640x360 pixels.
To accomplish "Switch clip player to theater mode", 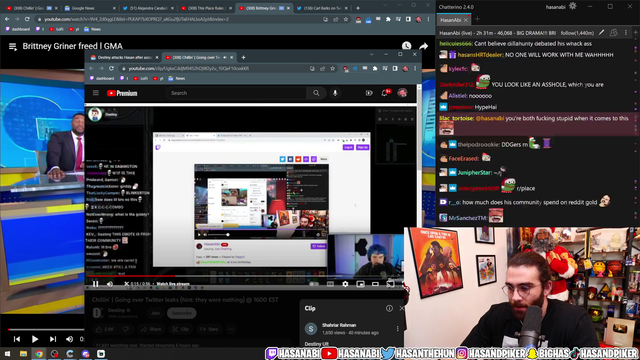I will point(375,284).
